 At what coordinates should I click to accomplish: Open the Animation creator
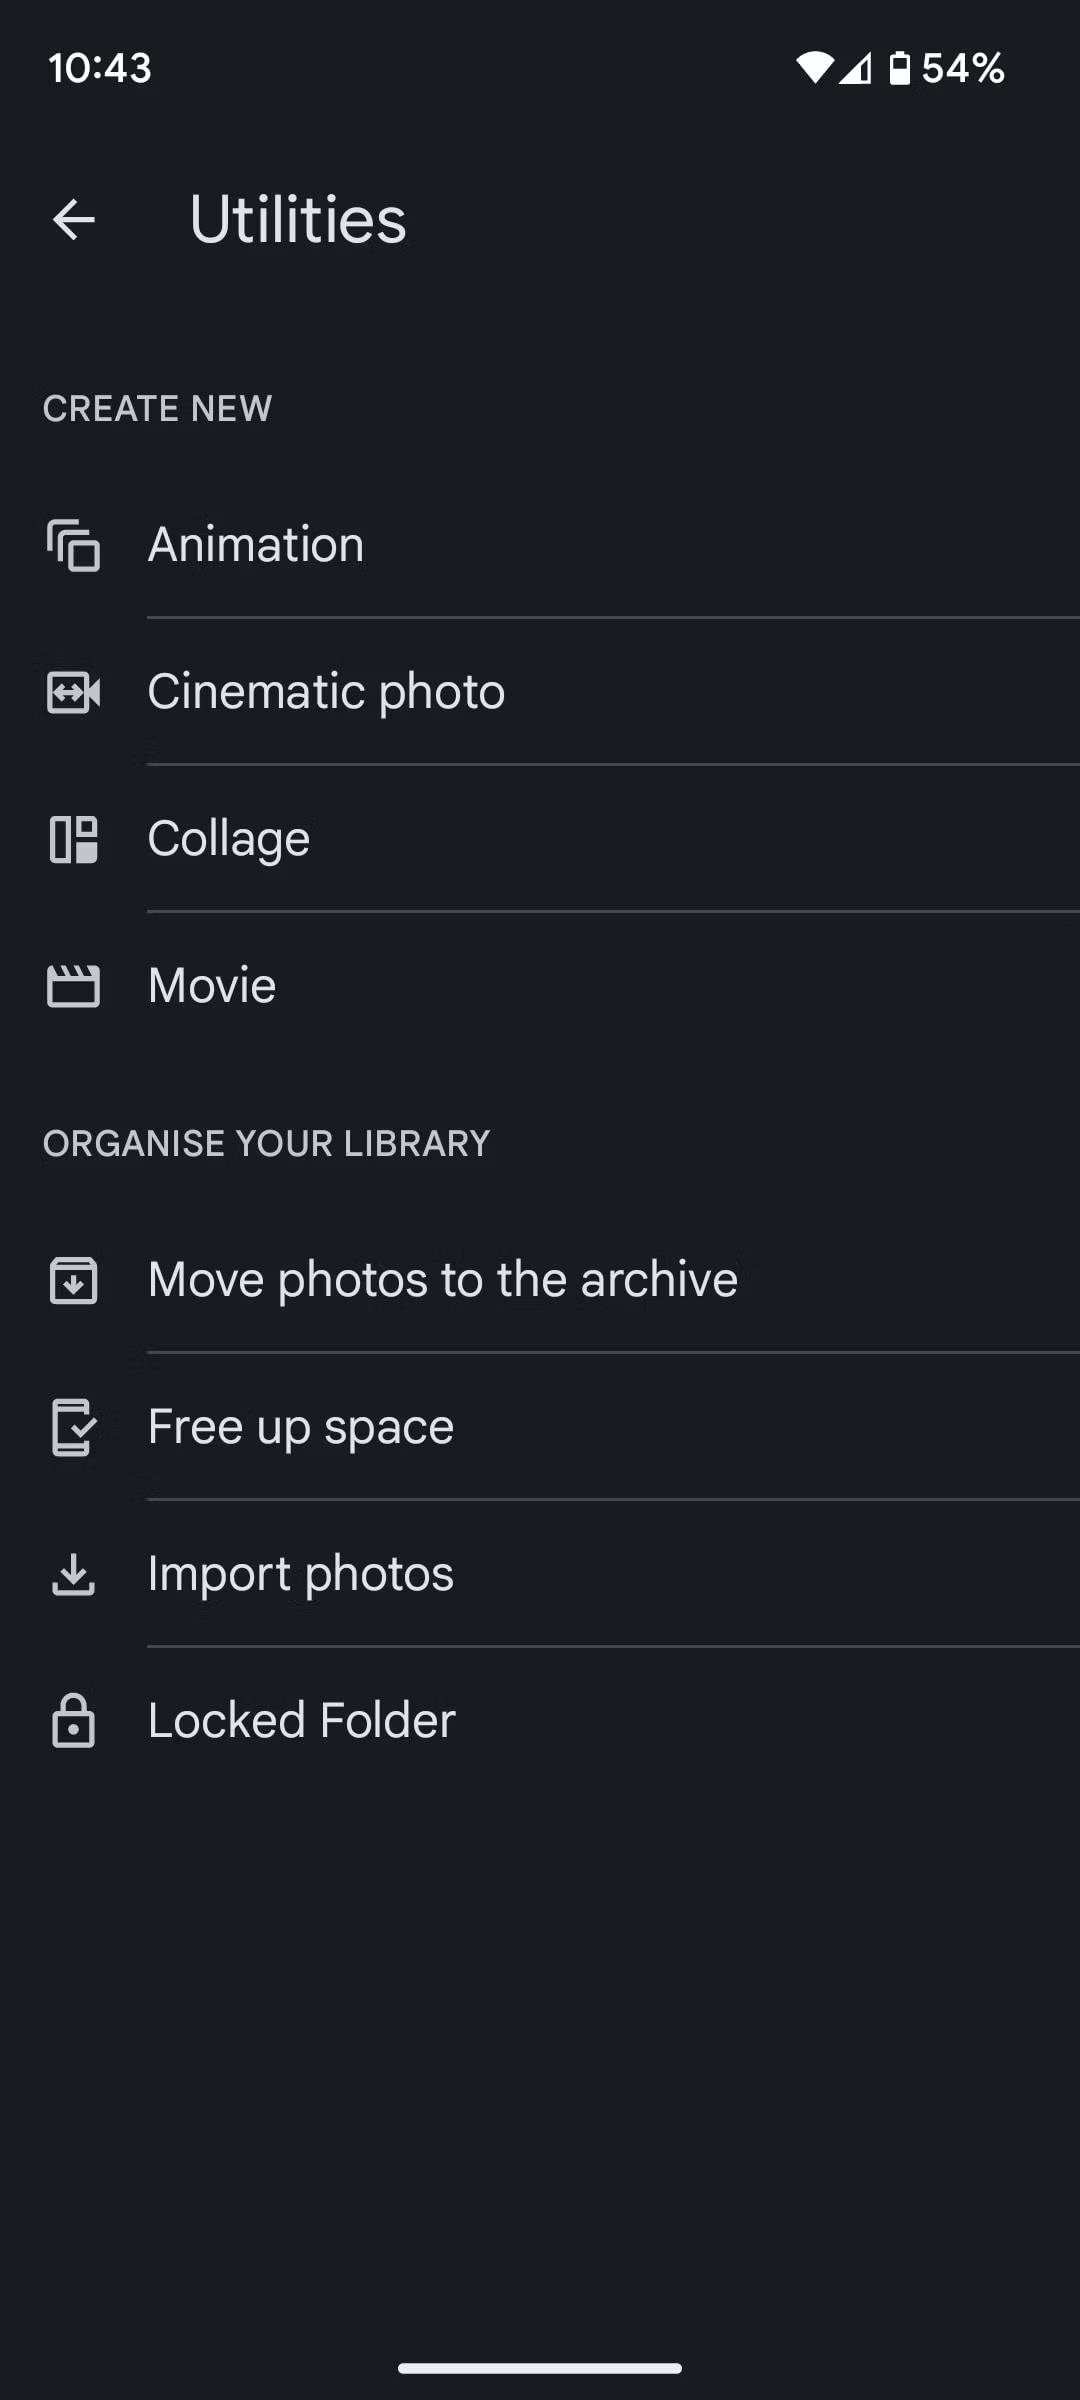(256, 545)
